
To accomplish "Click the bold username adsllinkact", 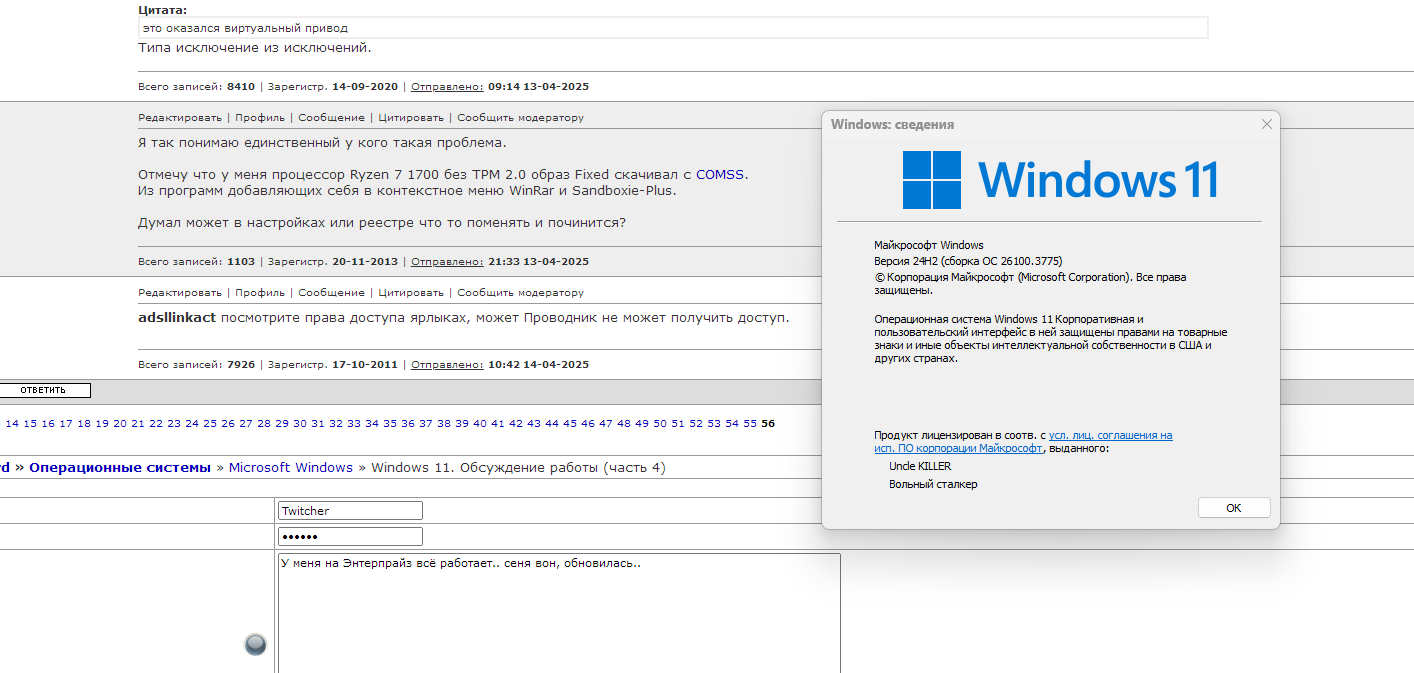I will [x=177, y=318].
